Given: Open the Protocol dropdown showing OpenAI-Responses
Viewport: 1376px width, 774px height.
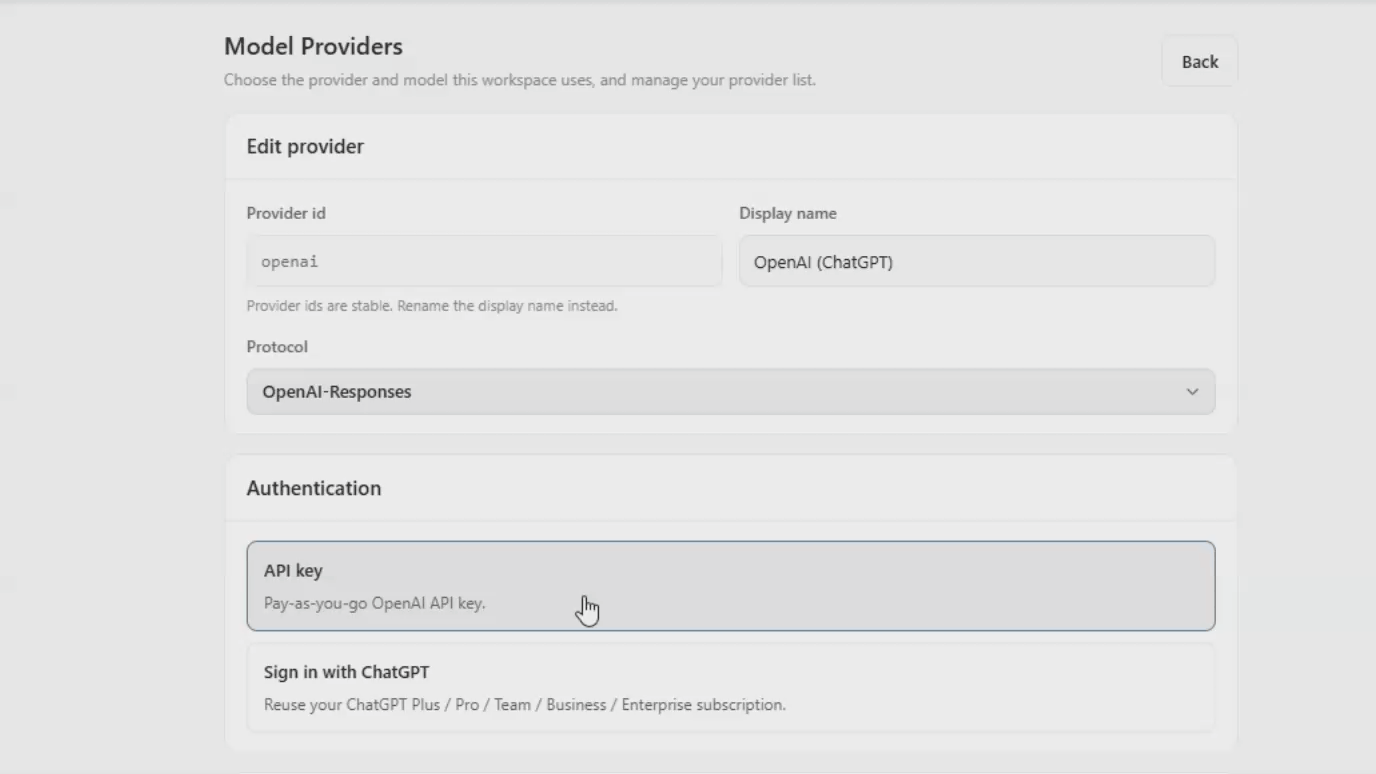Looking at the screenshot, I should click(x=731, y=392).
